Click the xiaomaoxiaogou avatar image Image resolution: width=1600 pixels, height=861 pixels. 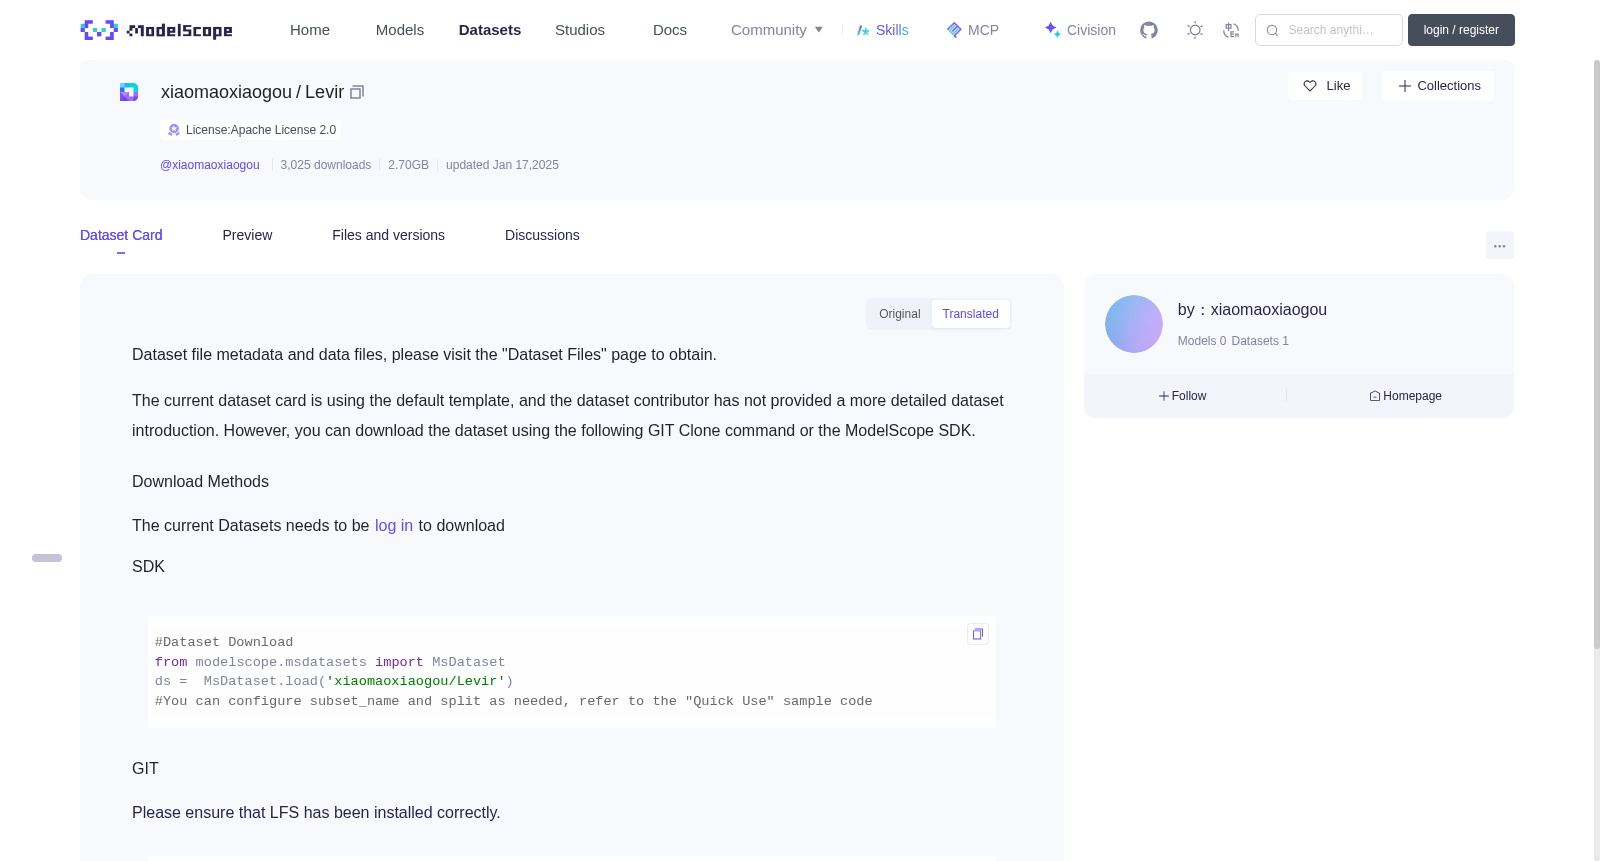pos(1133,324)
